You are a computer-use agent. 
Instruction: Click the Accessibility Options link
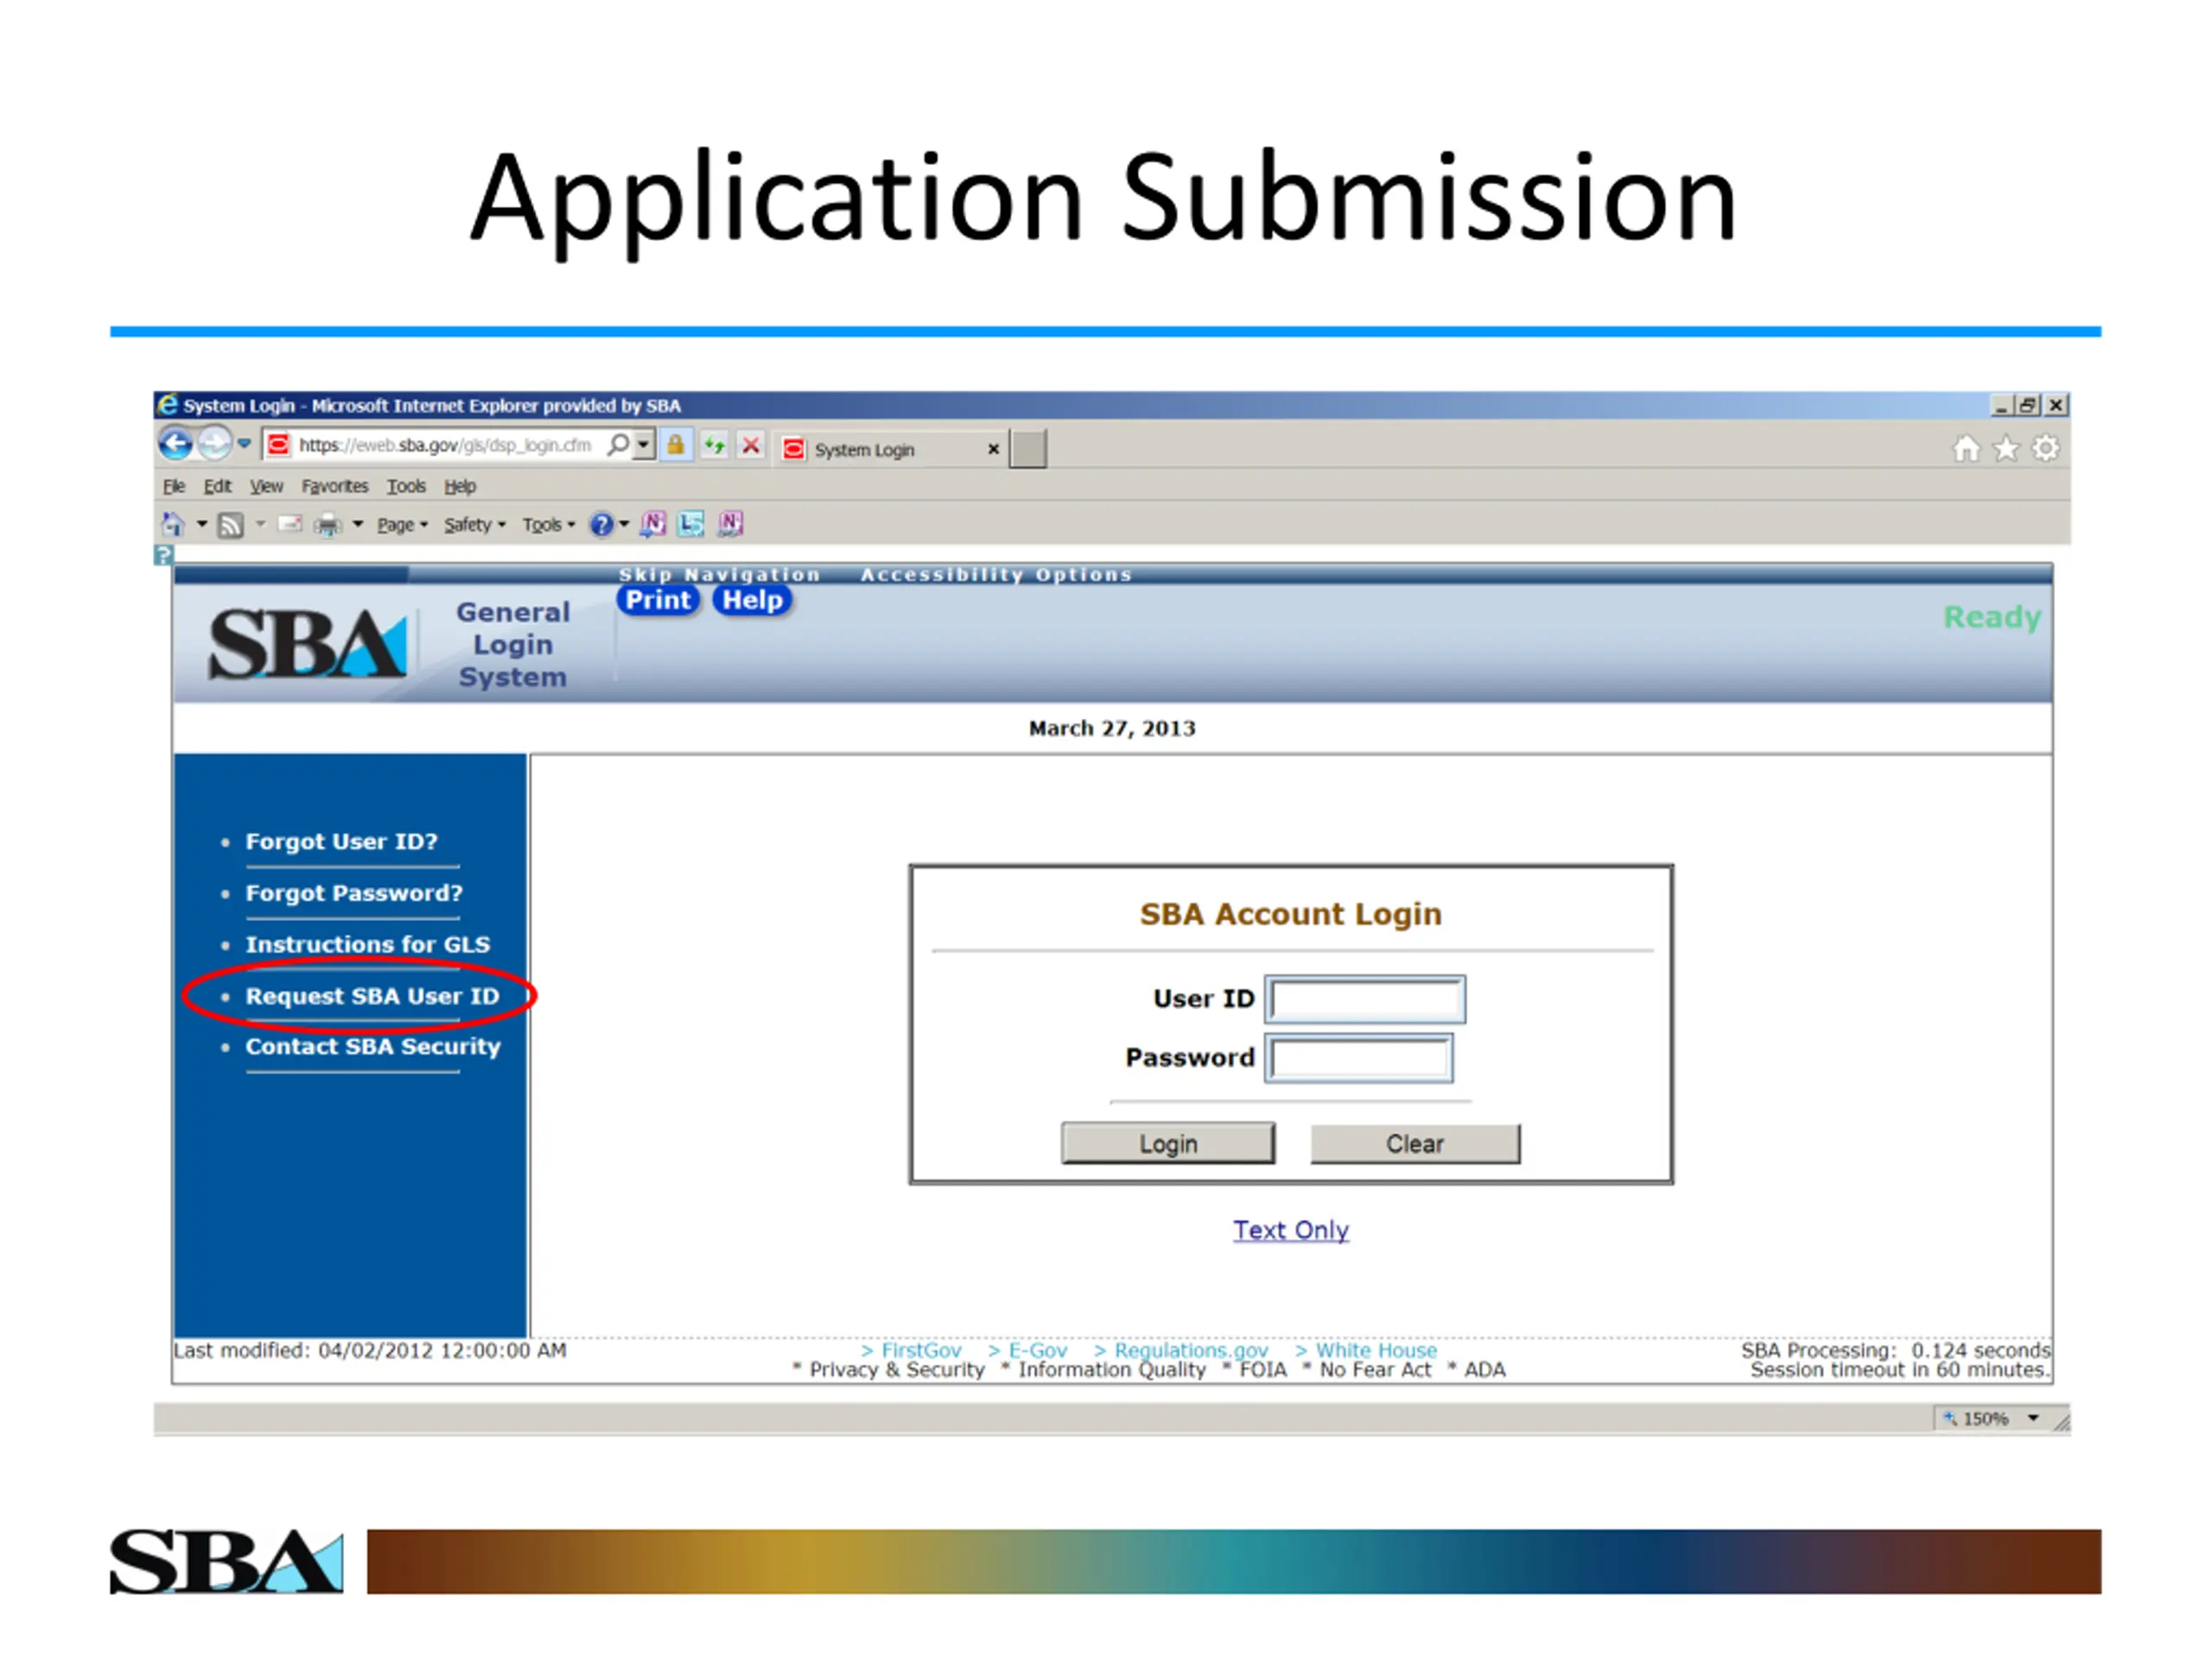pos(996,575)
